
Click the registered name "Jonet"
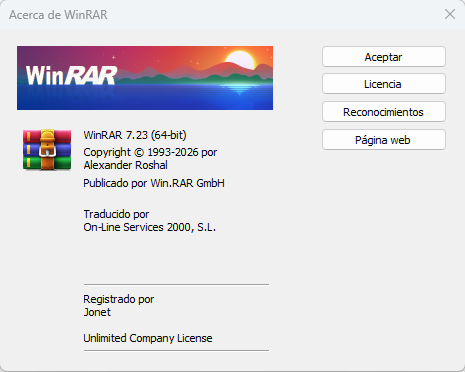[x=97, y=312]
